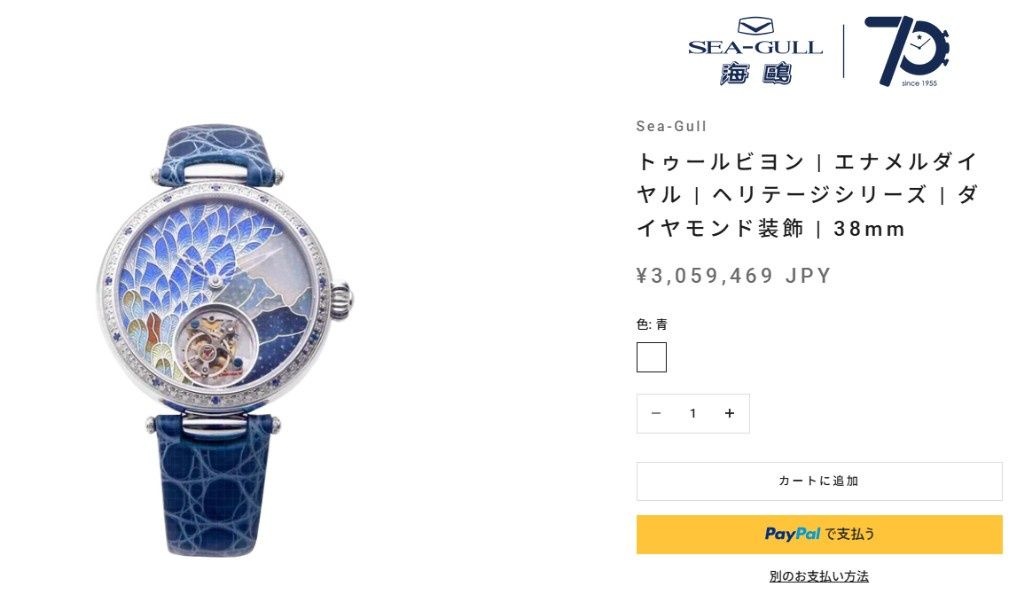Decrease quantity with the minus icon
This screenshot has width=1024, height=596.
coord(656,413)
